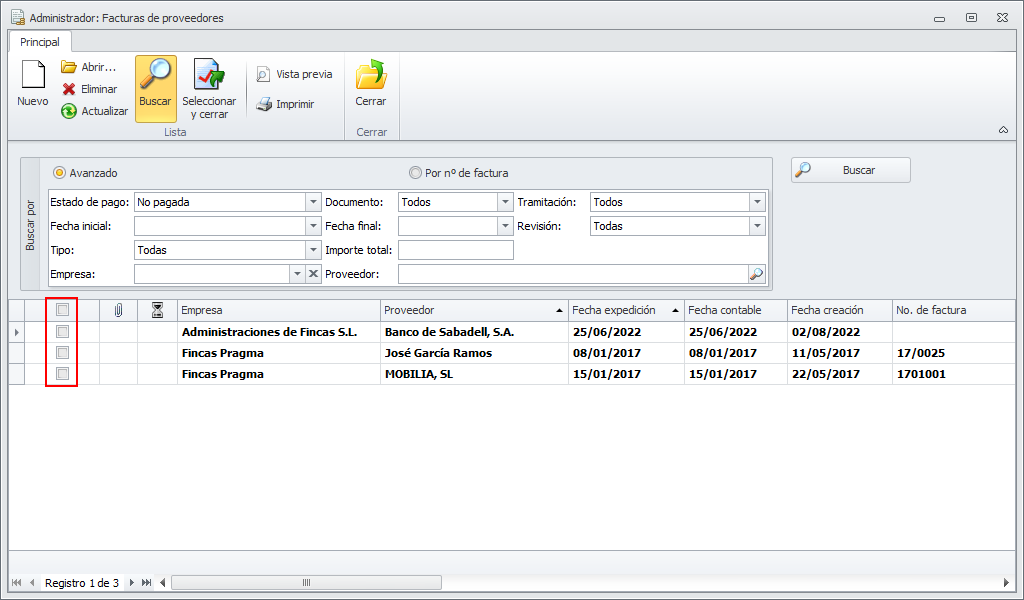
Task: Open Empresa dropdown arrow
Action: click(297, 274)
